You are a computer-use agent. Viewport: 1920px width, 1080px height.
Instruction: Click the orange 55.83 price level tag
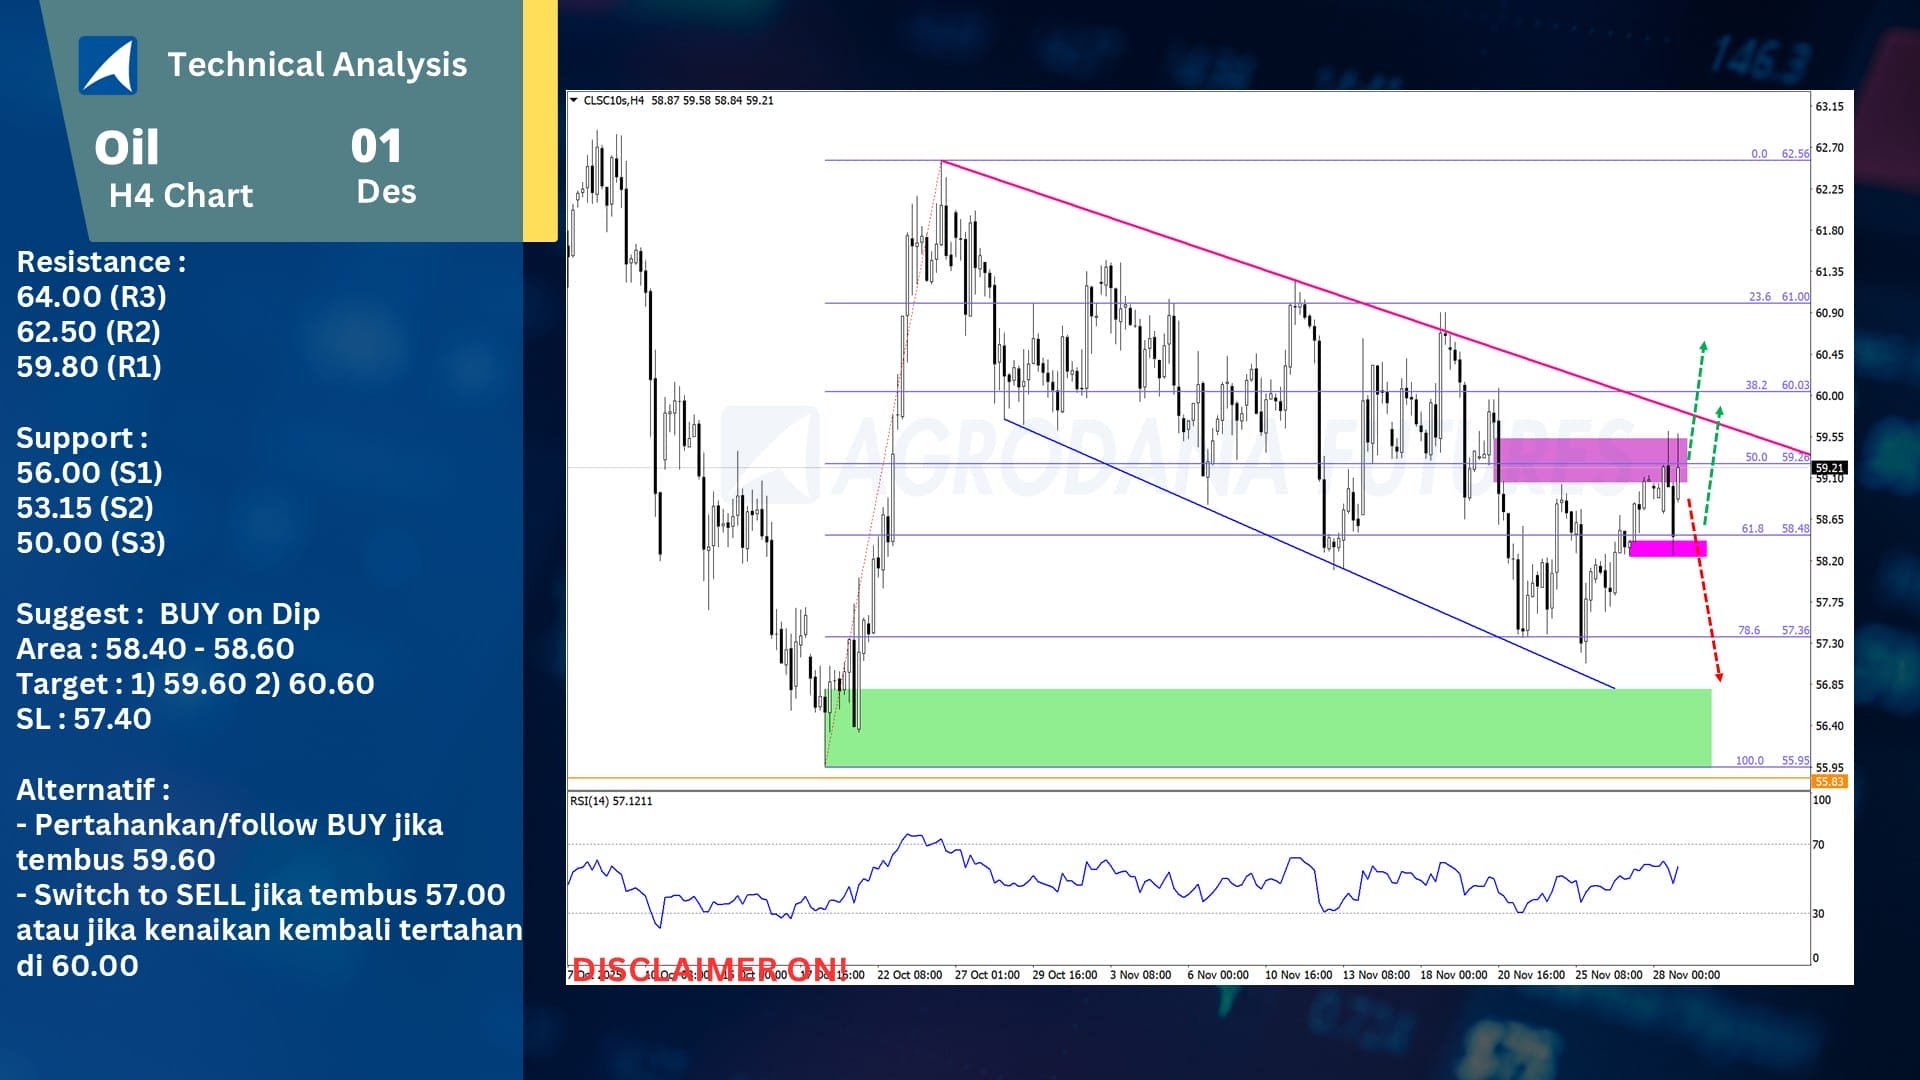1829,781
